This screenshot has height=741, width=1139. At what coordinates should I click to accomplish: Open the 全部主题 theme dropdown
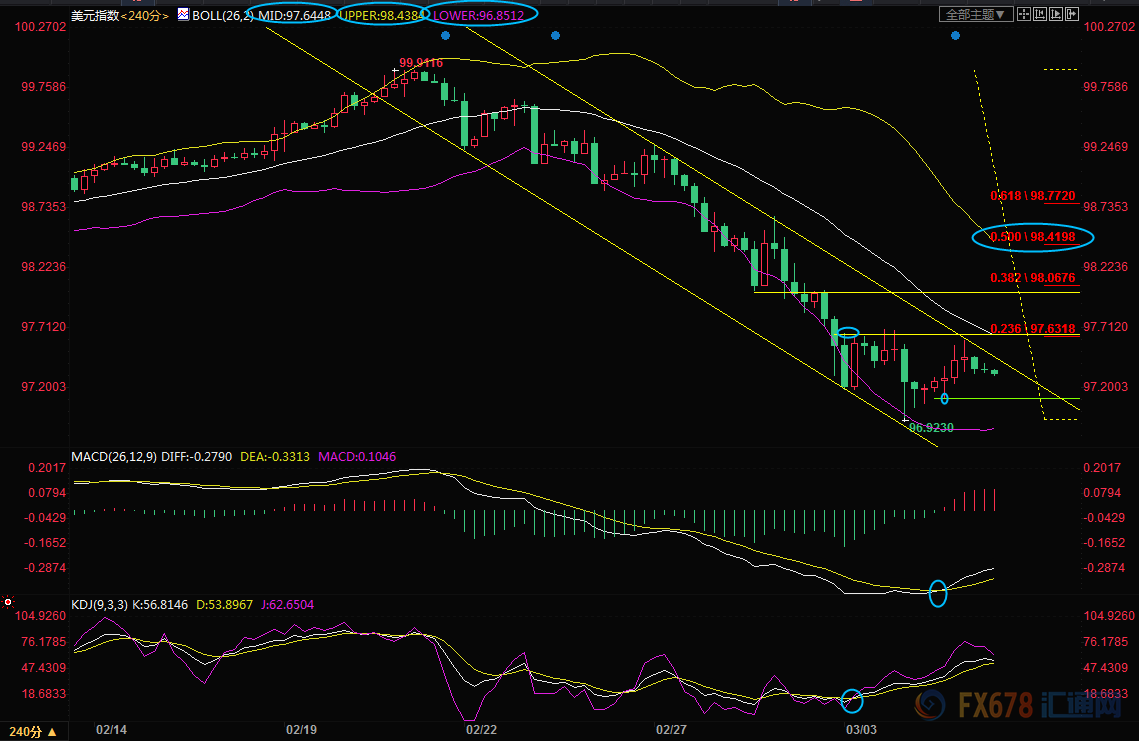point(976,14)
